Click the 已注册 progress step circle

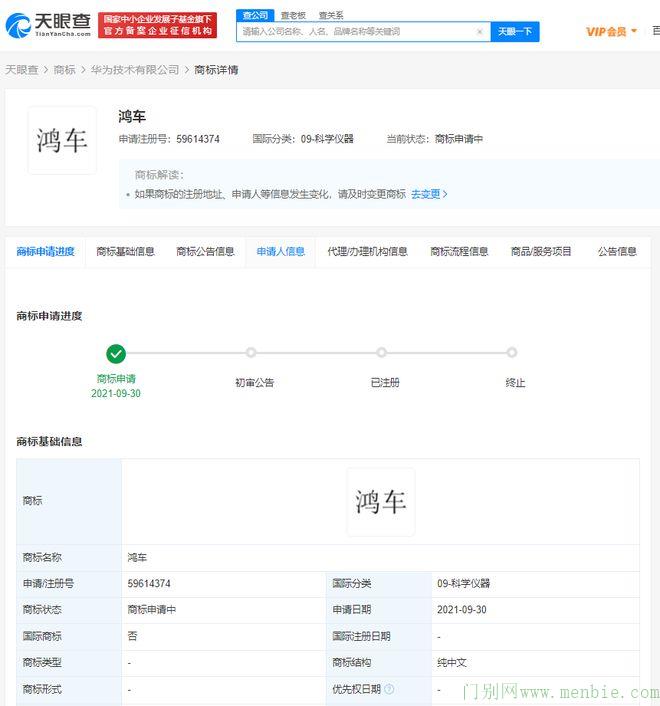click(381, 353)
